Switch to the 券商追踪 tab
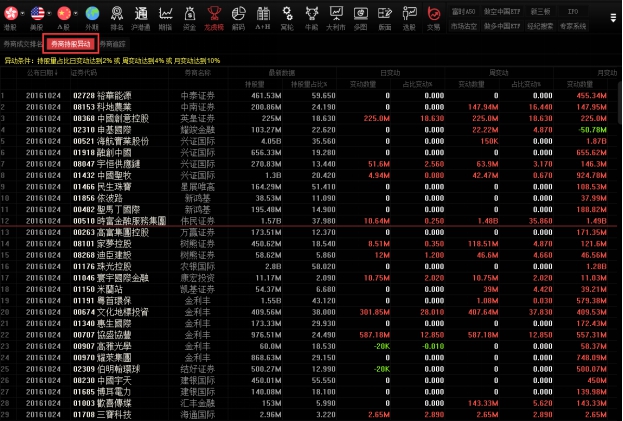The width and height of the screenshot is (623, 421). coord(112,45)
